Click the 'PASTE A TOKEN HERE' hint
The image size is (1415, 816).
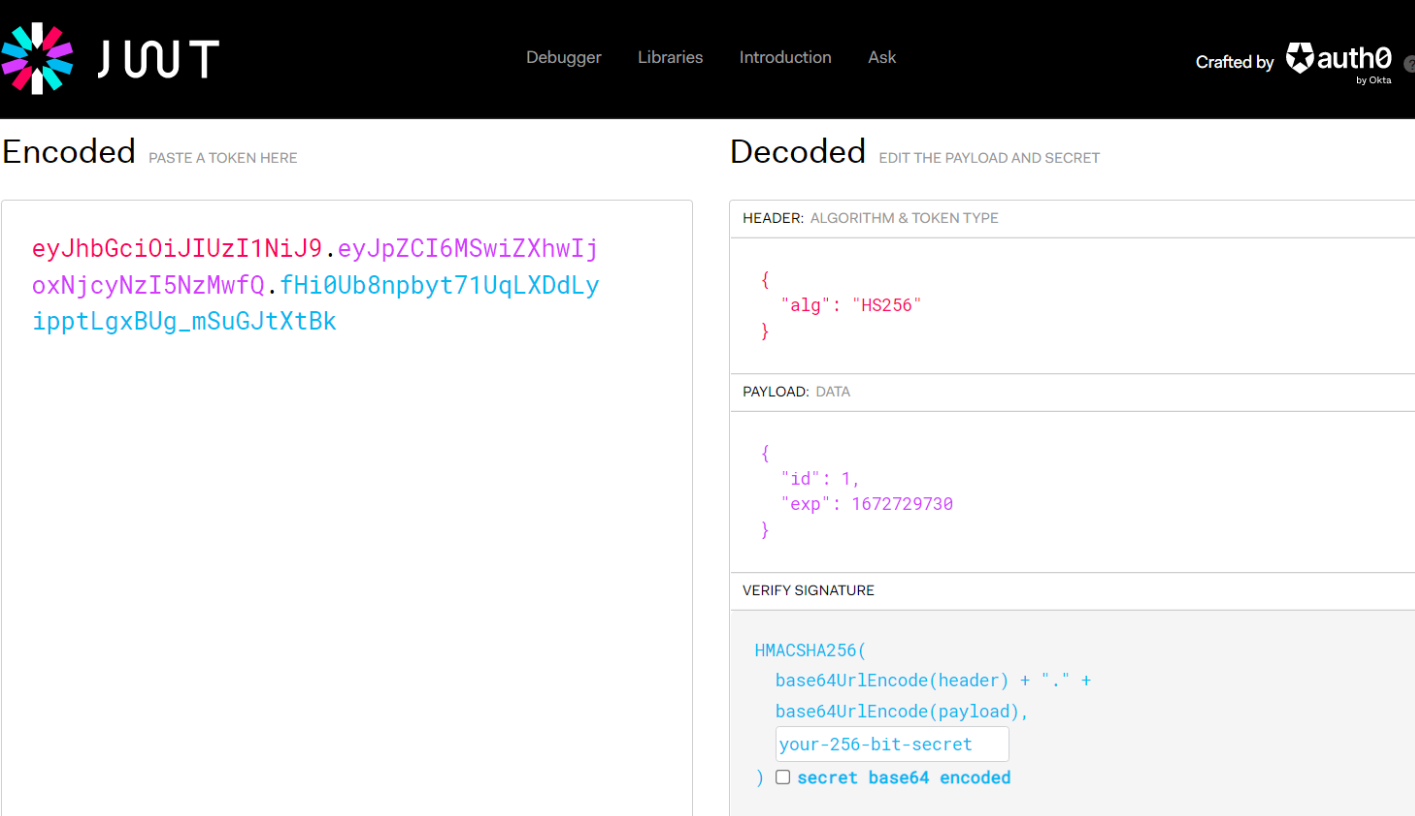[x=223, y=158]
